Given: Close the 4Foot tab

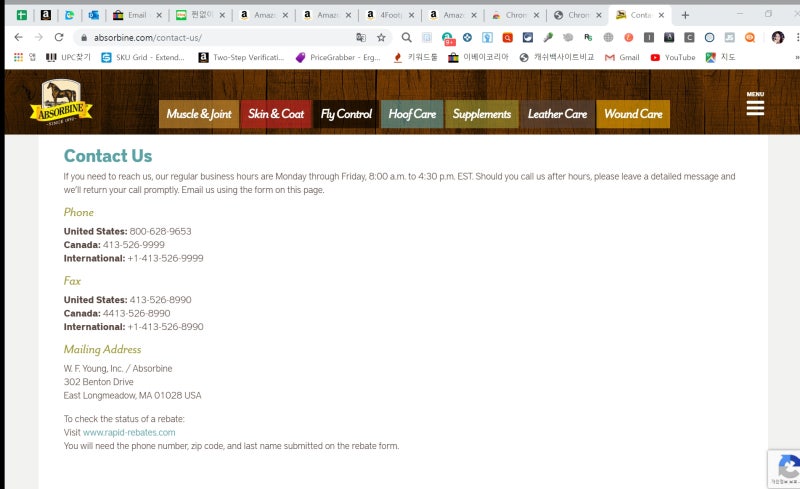Looking at the screenshot, I should point(411,15).
